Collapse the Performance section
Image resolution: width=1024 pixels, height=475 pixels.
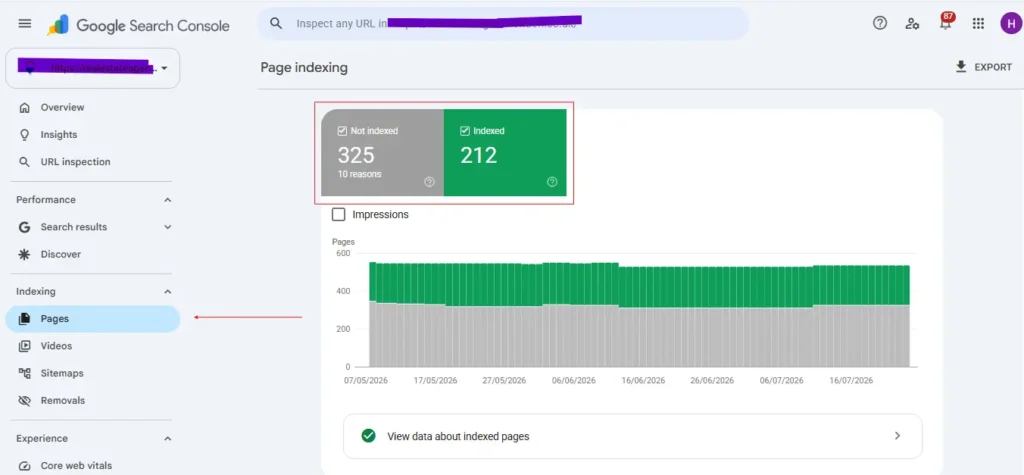pyautogui.click(x=168, y=200)
